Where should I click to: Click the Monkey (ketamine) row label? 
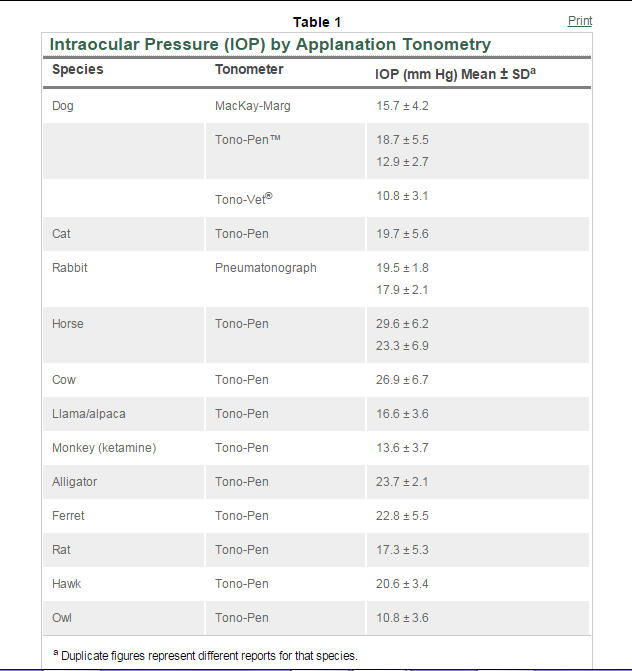click(x=104, y=448)
